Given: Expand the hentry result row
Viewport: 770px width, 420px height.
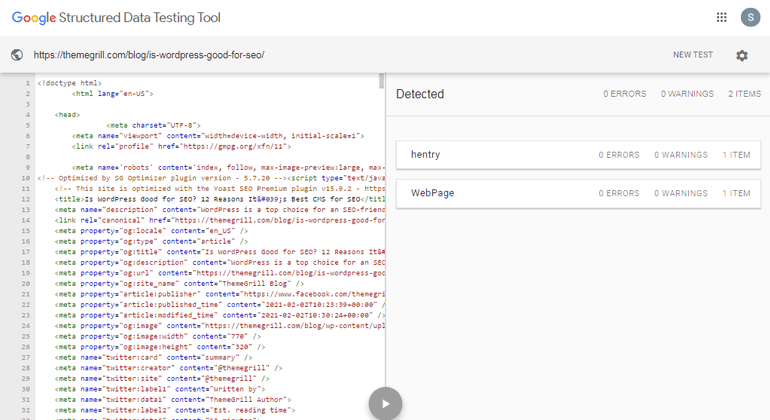Looking at the screenshot, I should click(x=578, y=155).
